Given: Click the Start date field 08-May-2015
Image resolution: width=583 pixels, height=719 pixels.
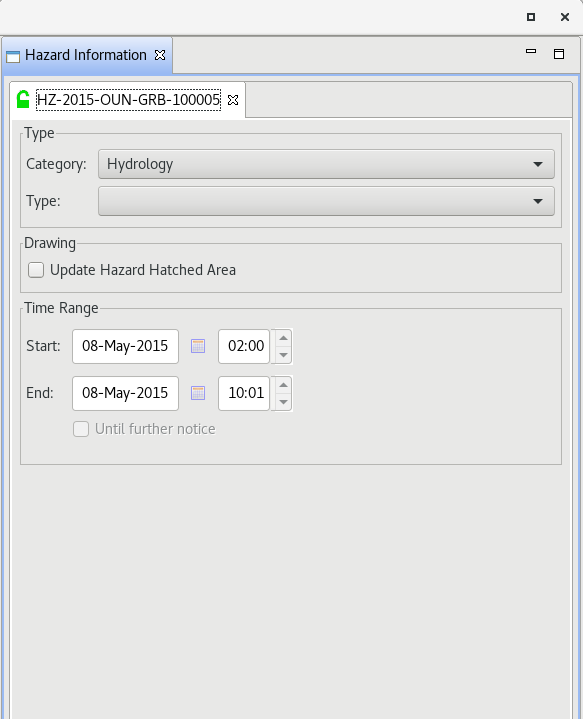Looking at the screenshot, I should pos(125,346).
